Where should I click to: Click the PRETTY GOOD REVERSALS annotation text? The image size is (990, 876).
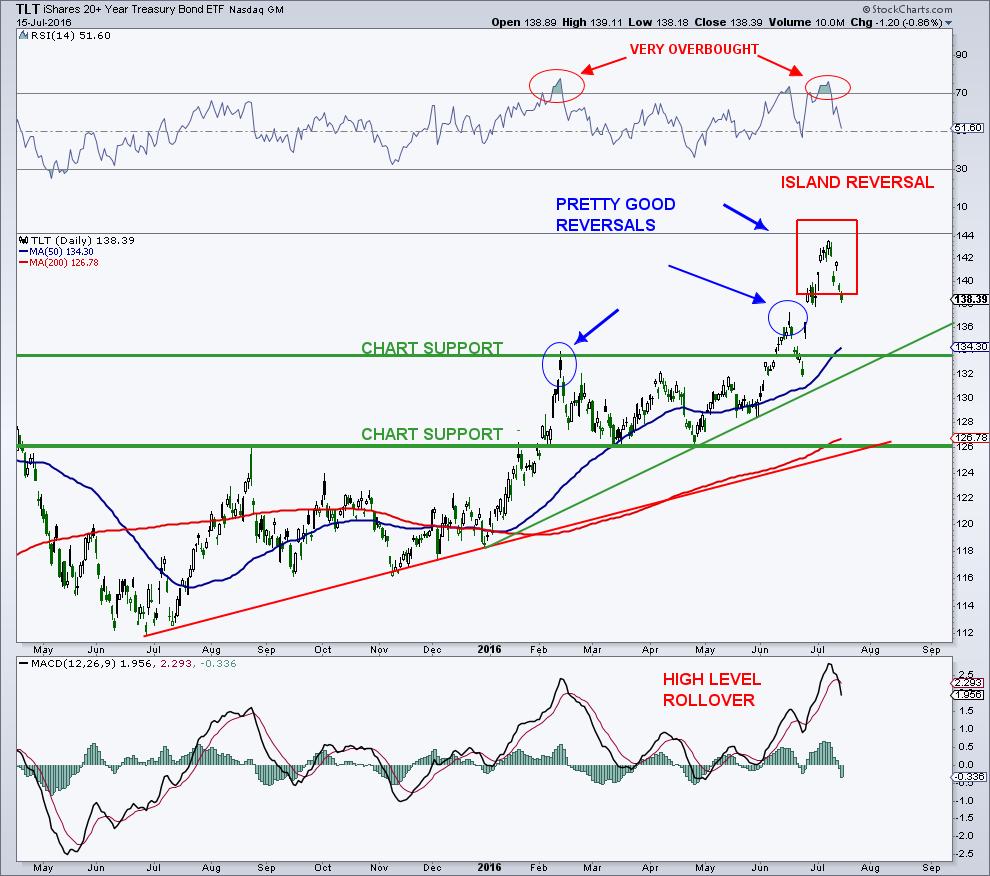(x=615, y=215)
